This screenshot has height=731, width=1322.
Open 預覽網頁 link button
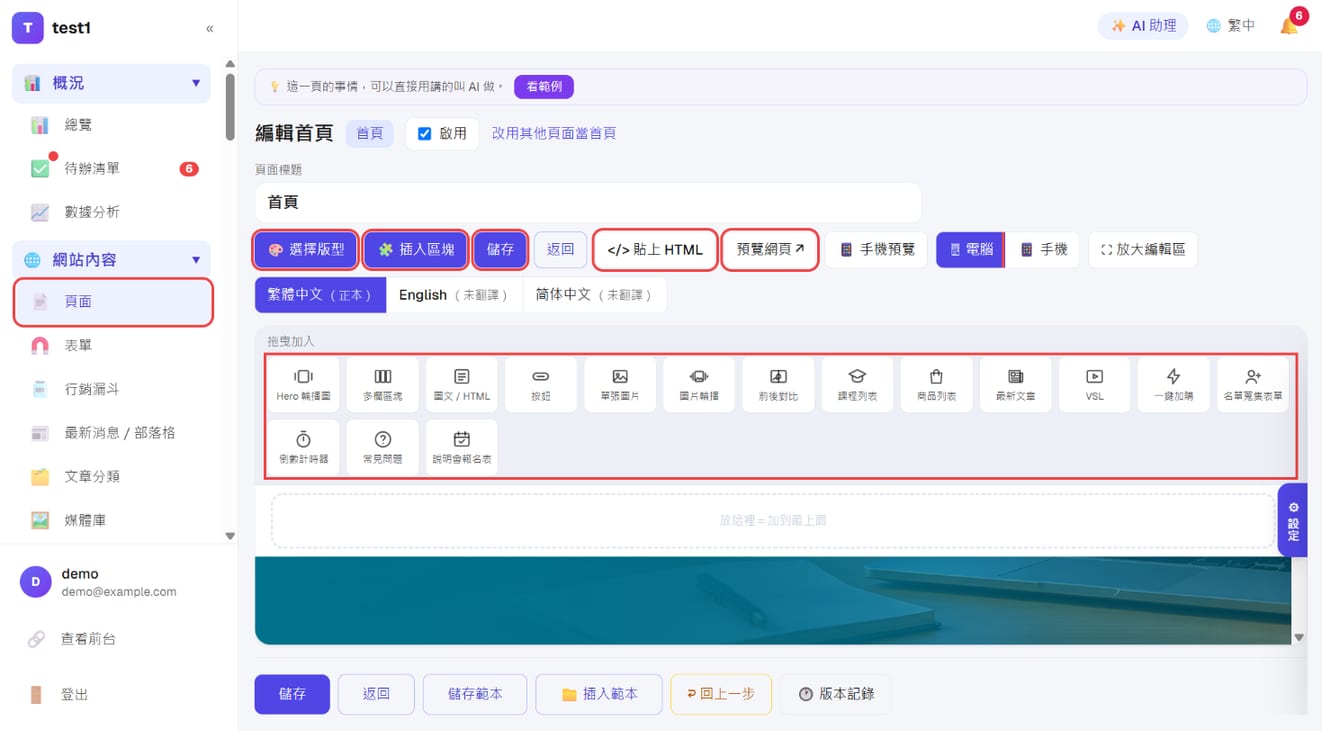pyautogui.click(x=770, y=249)
